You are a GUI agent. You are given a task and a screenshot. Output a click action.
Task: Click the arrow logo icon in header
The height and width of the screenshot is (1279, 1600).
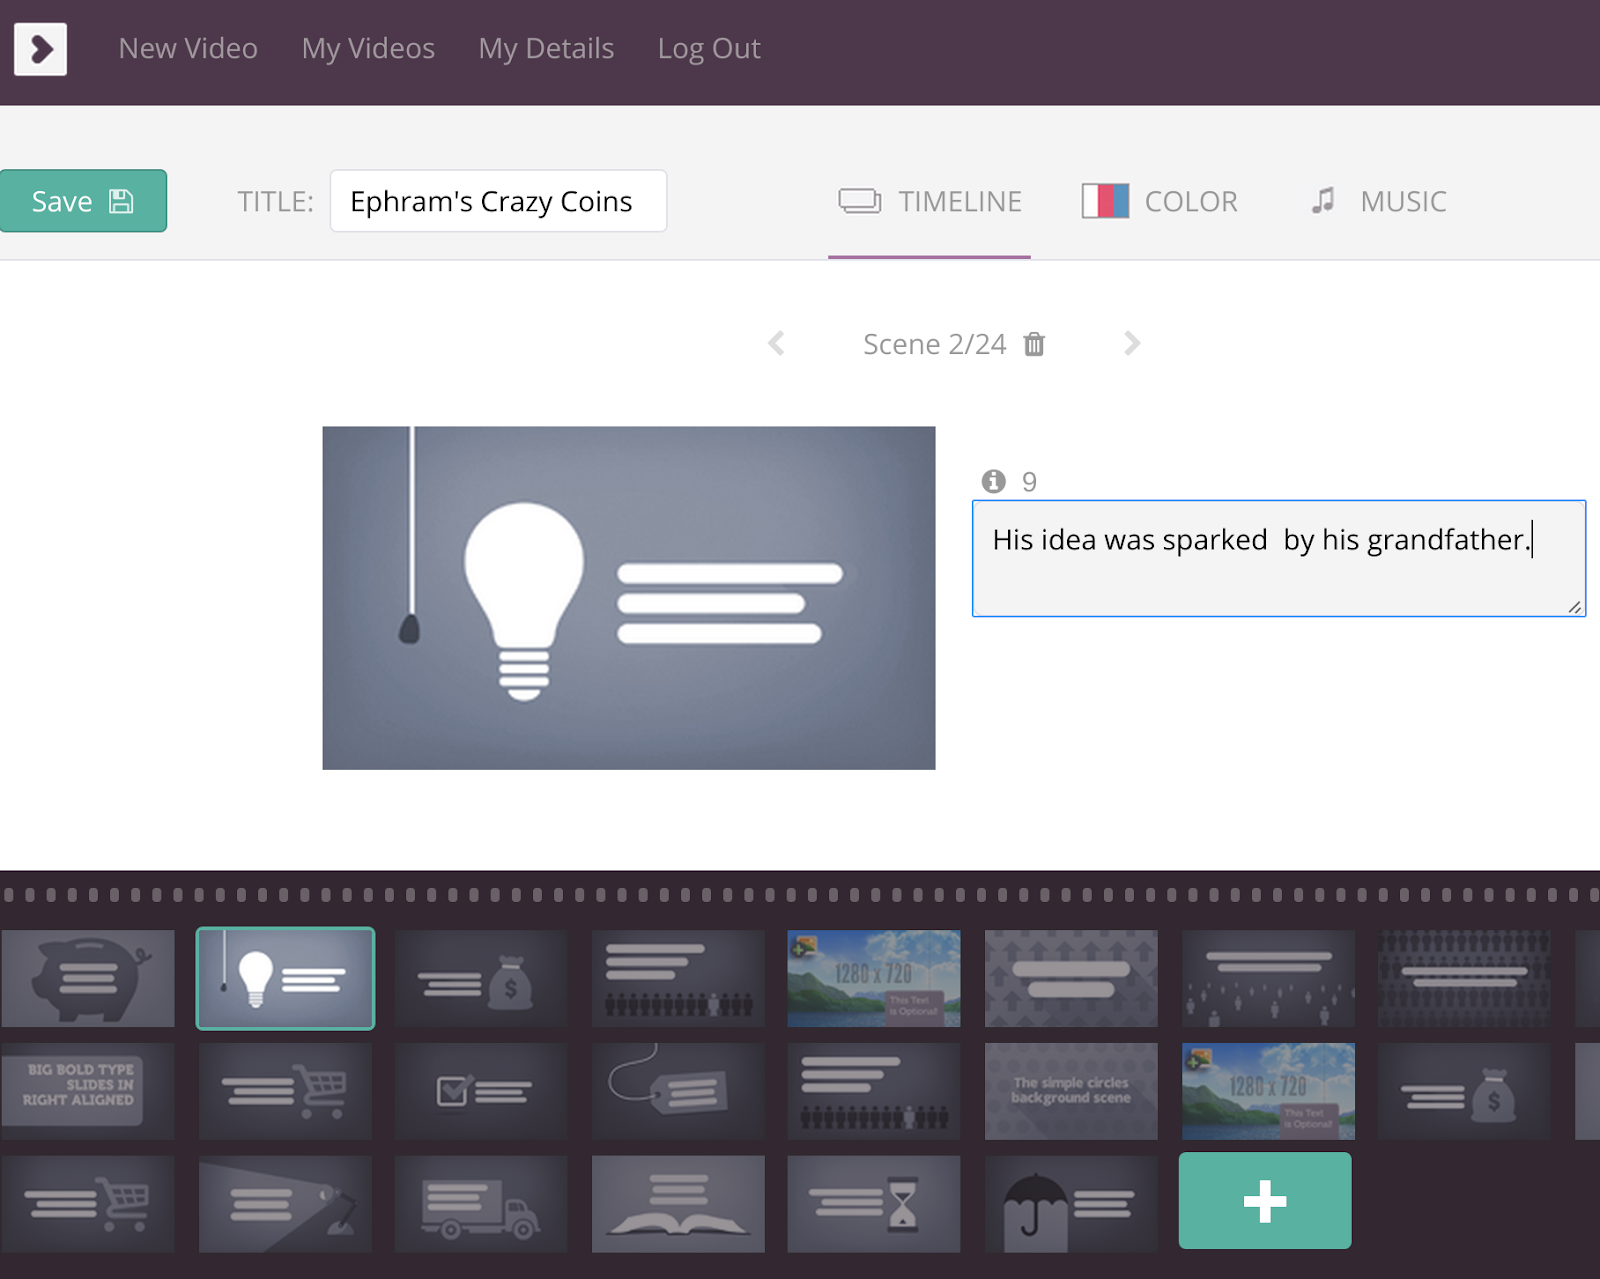click(x=41, y=49)
